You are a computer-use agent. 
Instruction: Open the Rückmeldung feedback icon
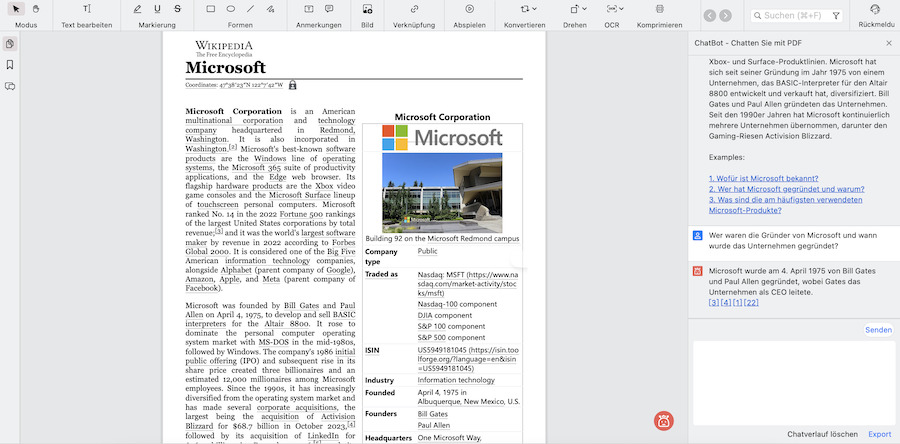pyautogui.click(x=875, y=9)
